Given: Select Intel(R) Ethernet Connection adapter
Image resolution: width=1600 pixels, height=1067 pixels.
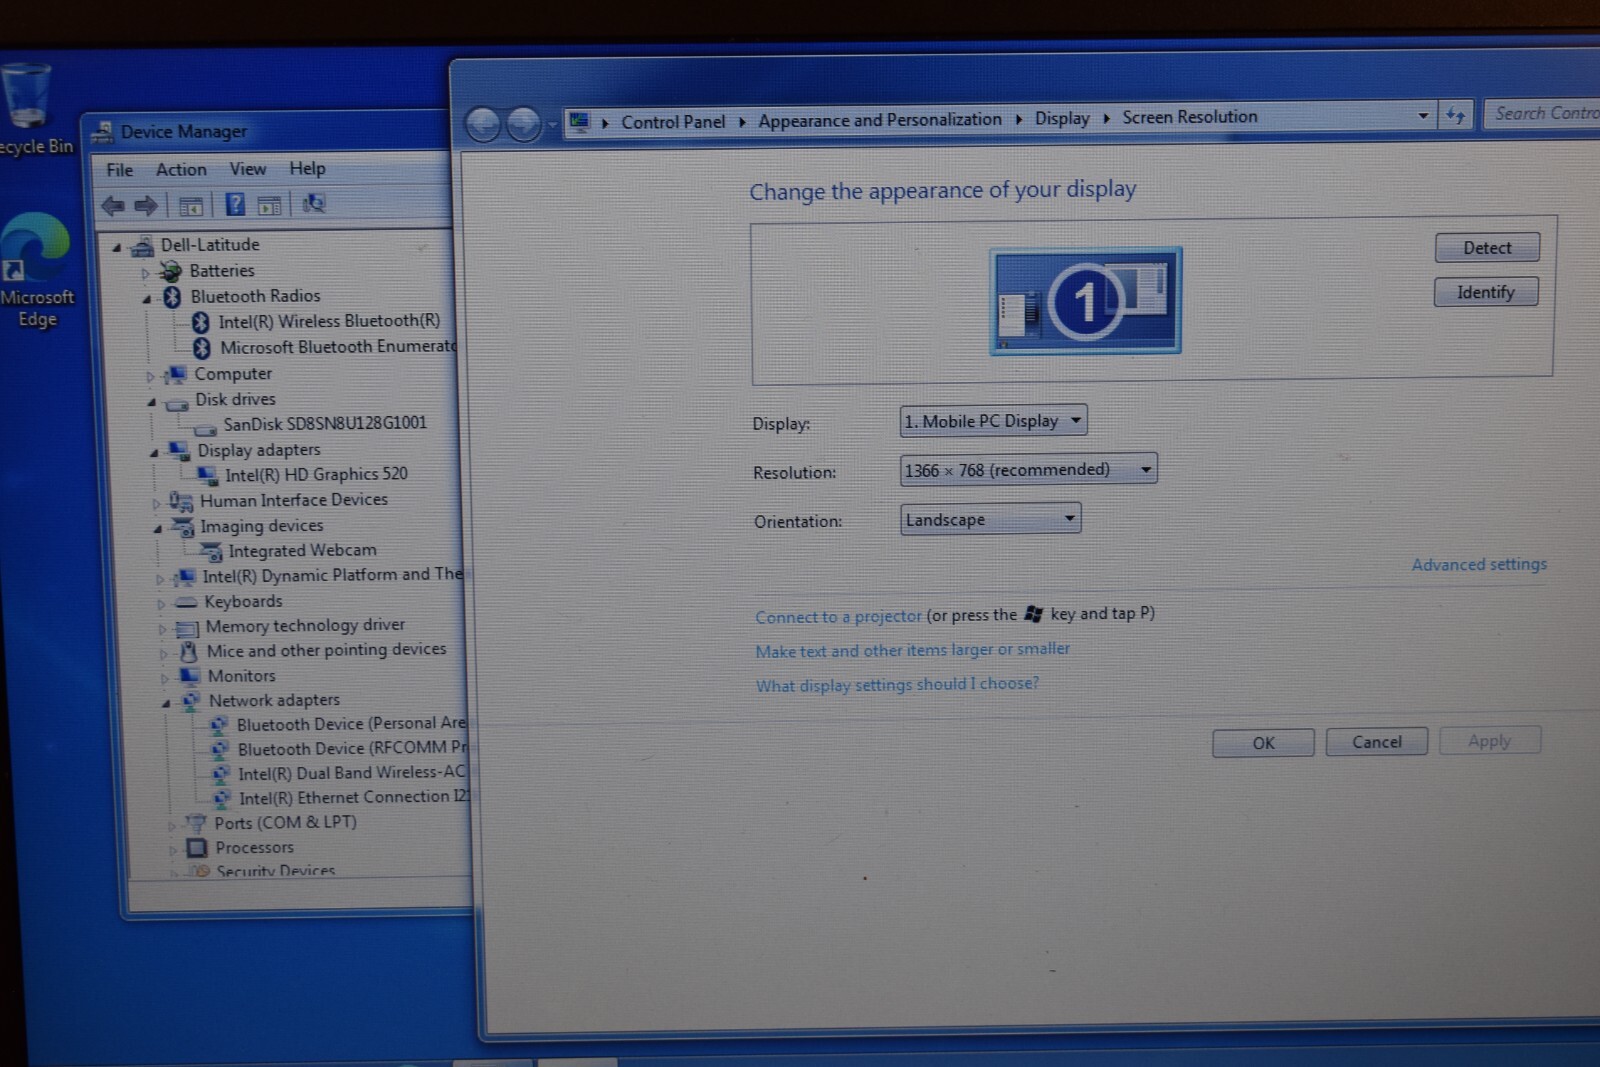Looking at the screenshot, I should pyautogui.click(x=352, y=797).
